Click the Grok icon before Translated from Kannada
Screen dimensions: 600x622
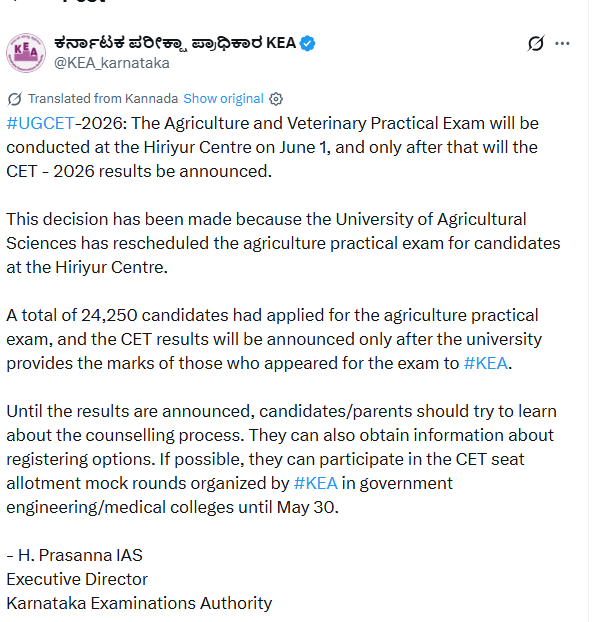15,99
